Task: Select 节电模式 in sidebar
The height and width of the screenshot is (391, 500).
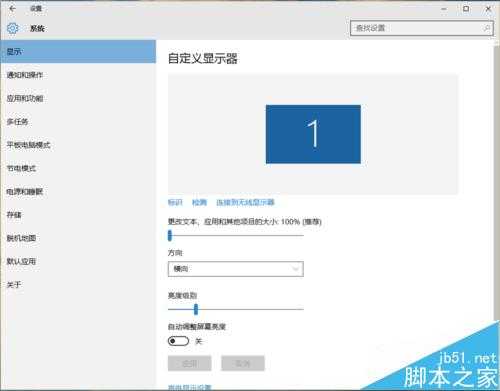Action: [78, 168]
